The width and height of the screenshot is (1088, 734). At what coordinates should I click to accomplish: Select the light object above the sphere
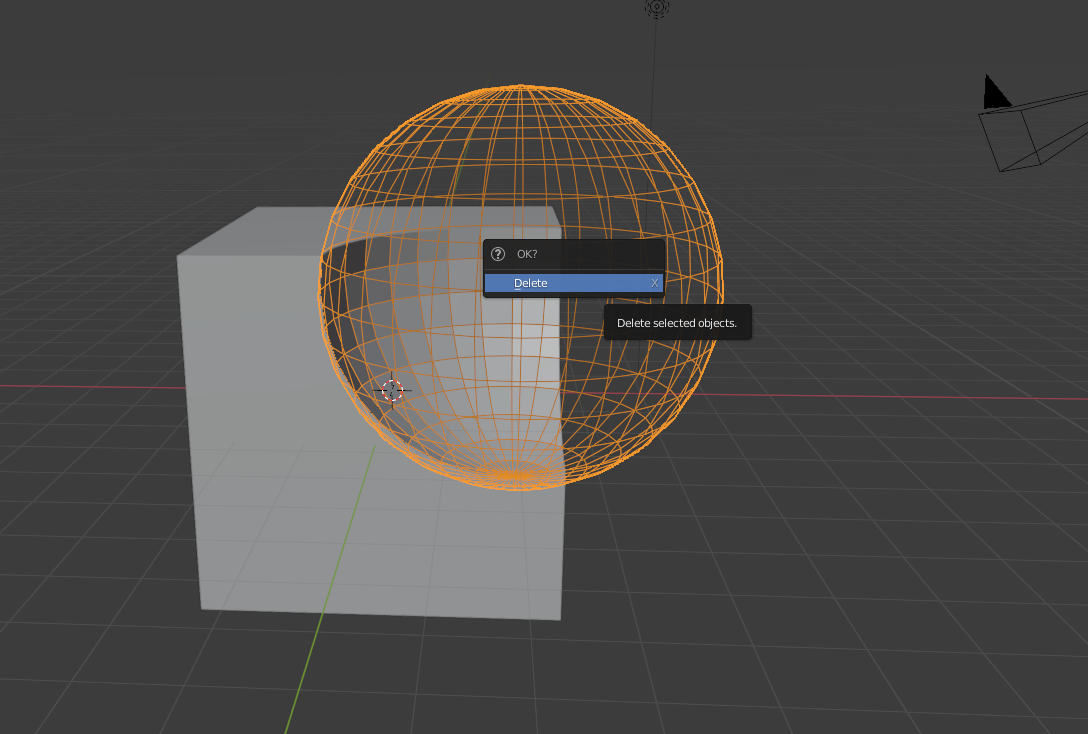click(656, 8)
